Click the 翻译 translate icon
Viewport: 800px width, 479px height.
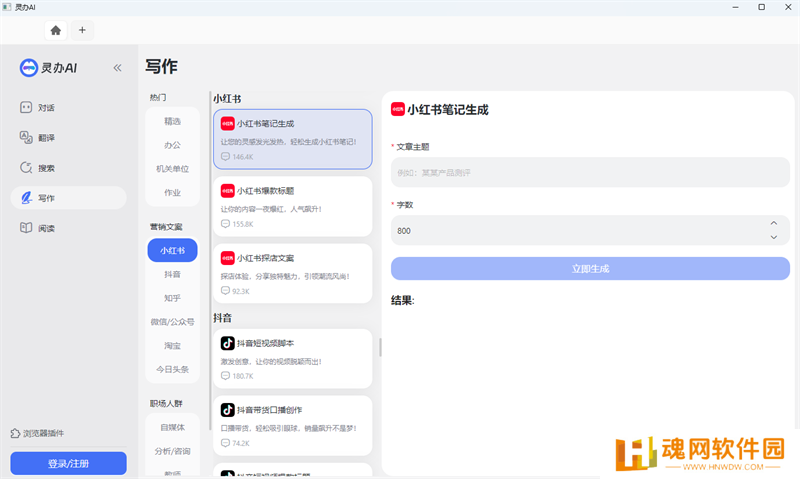pyautogui.click(x=26, y=137)
